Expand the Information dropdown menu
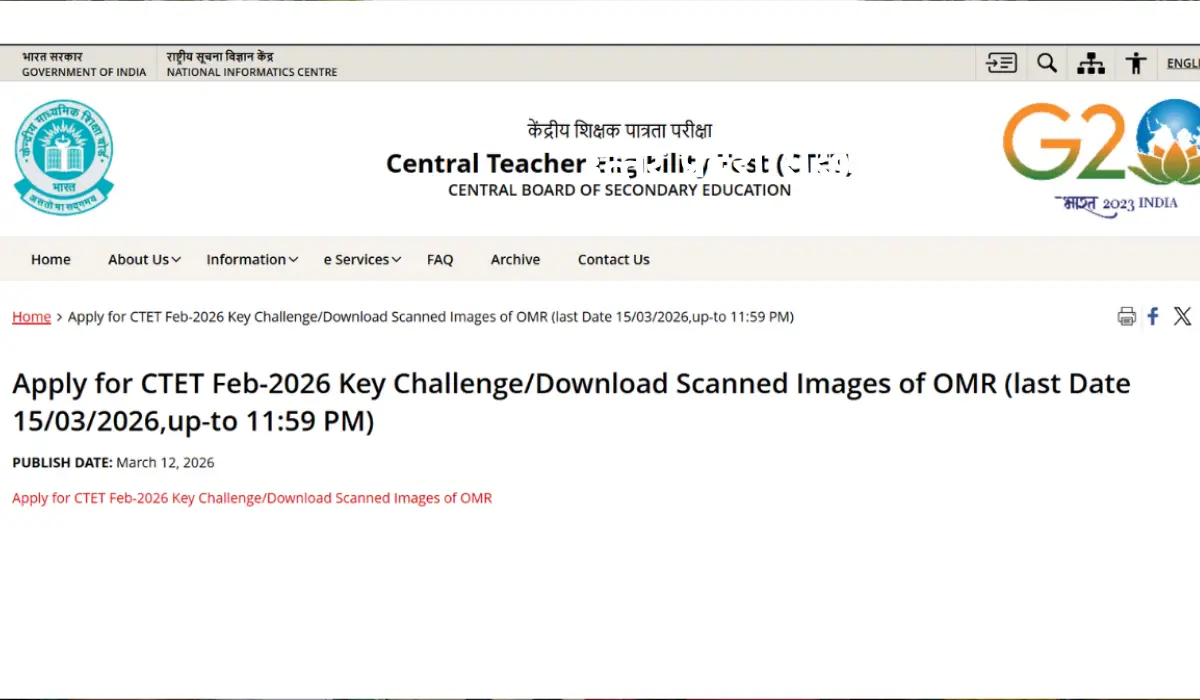This screenshot has width=1200, height=700. pos(252,259)
